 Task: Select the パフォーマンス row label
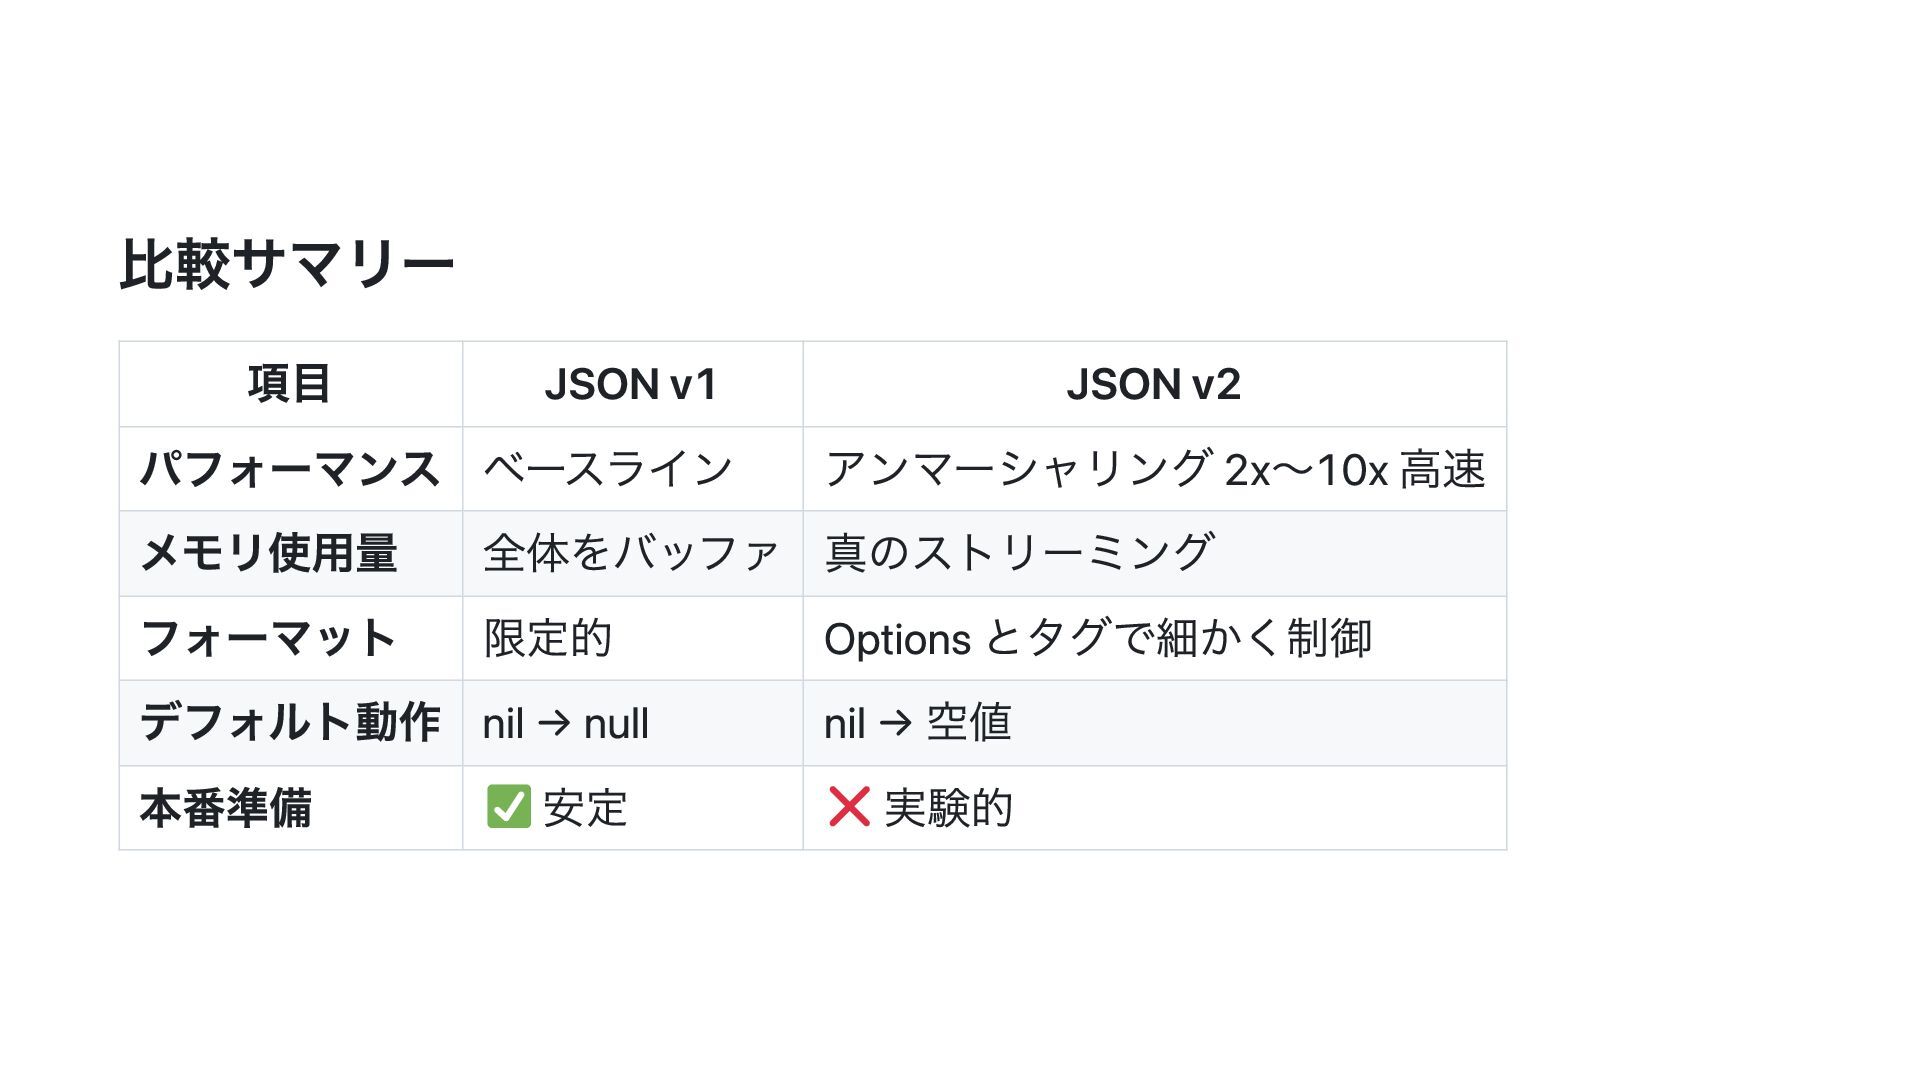click(290, 469)
